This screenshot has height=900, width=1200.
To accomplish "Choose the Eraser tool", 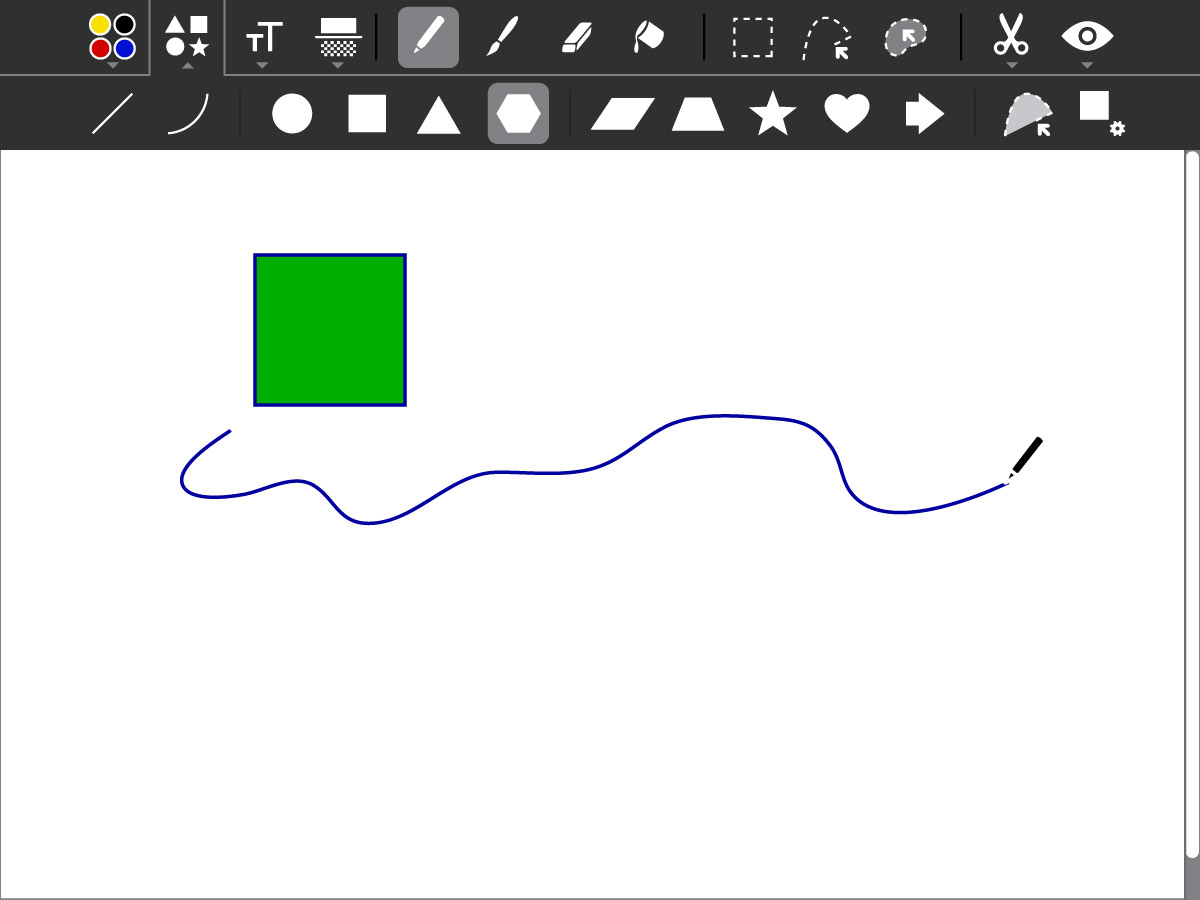I will point(577,38).
